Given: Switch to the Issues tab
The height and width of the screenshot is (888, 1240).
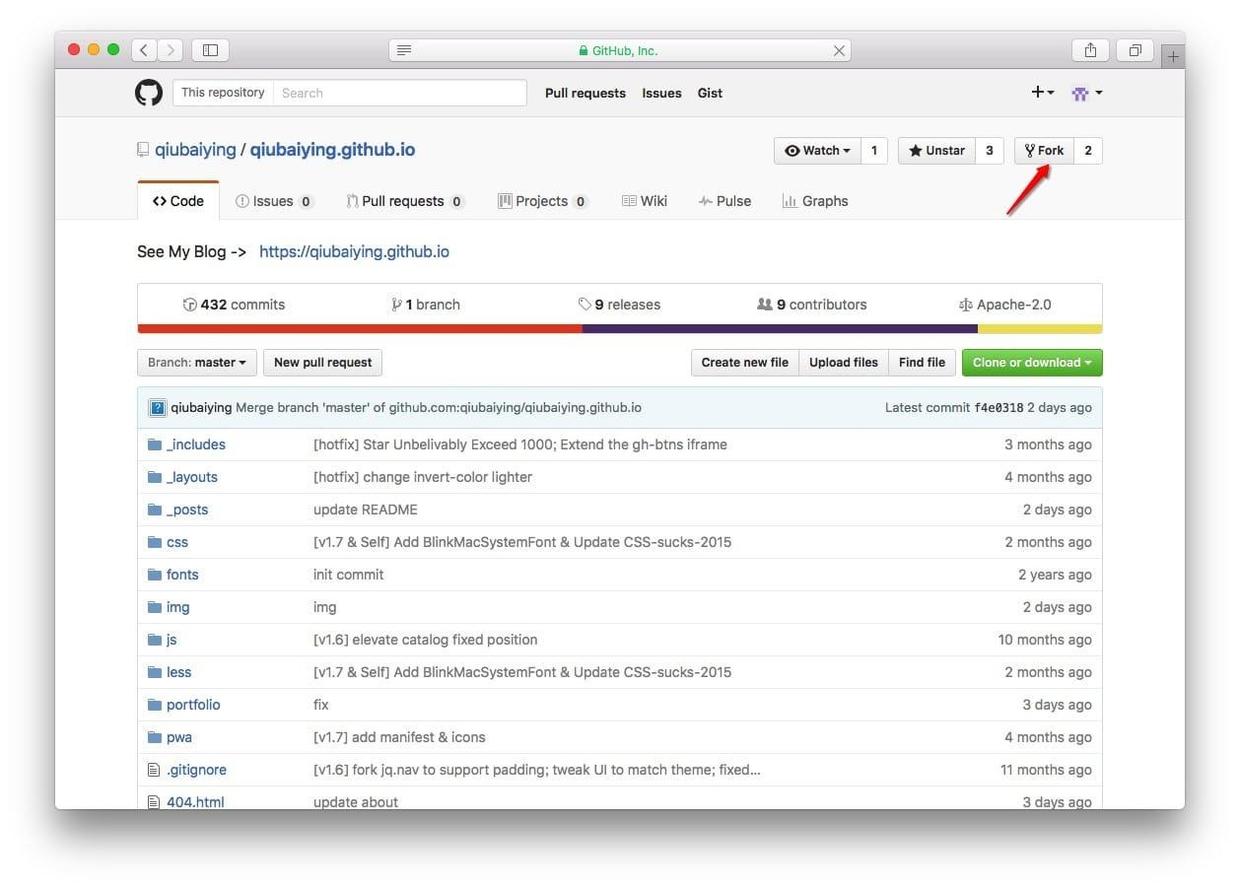Looking at the screenshot, I should pos(273,201).
